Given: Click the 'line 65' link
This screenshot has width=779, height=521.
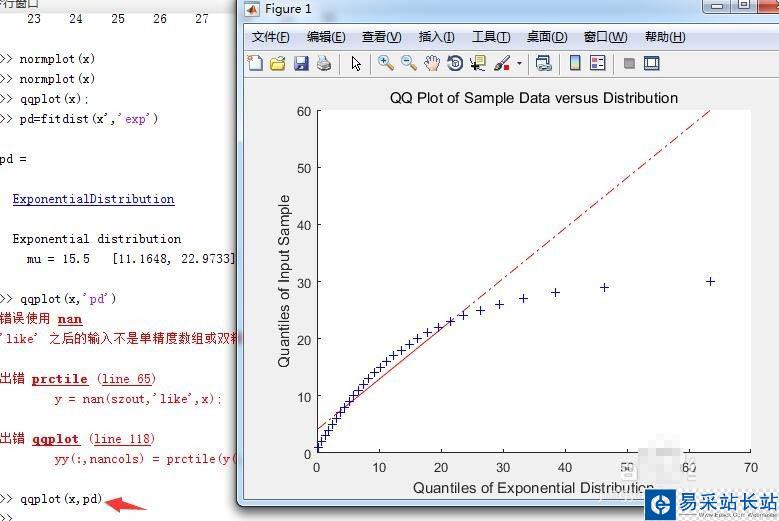Looking at the screenshot, I should point(126,379).
